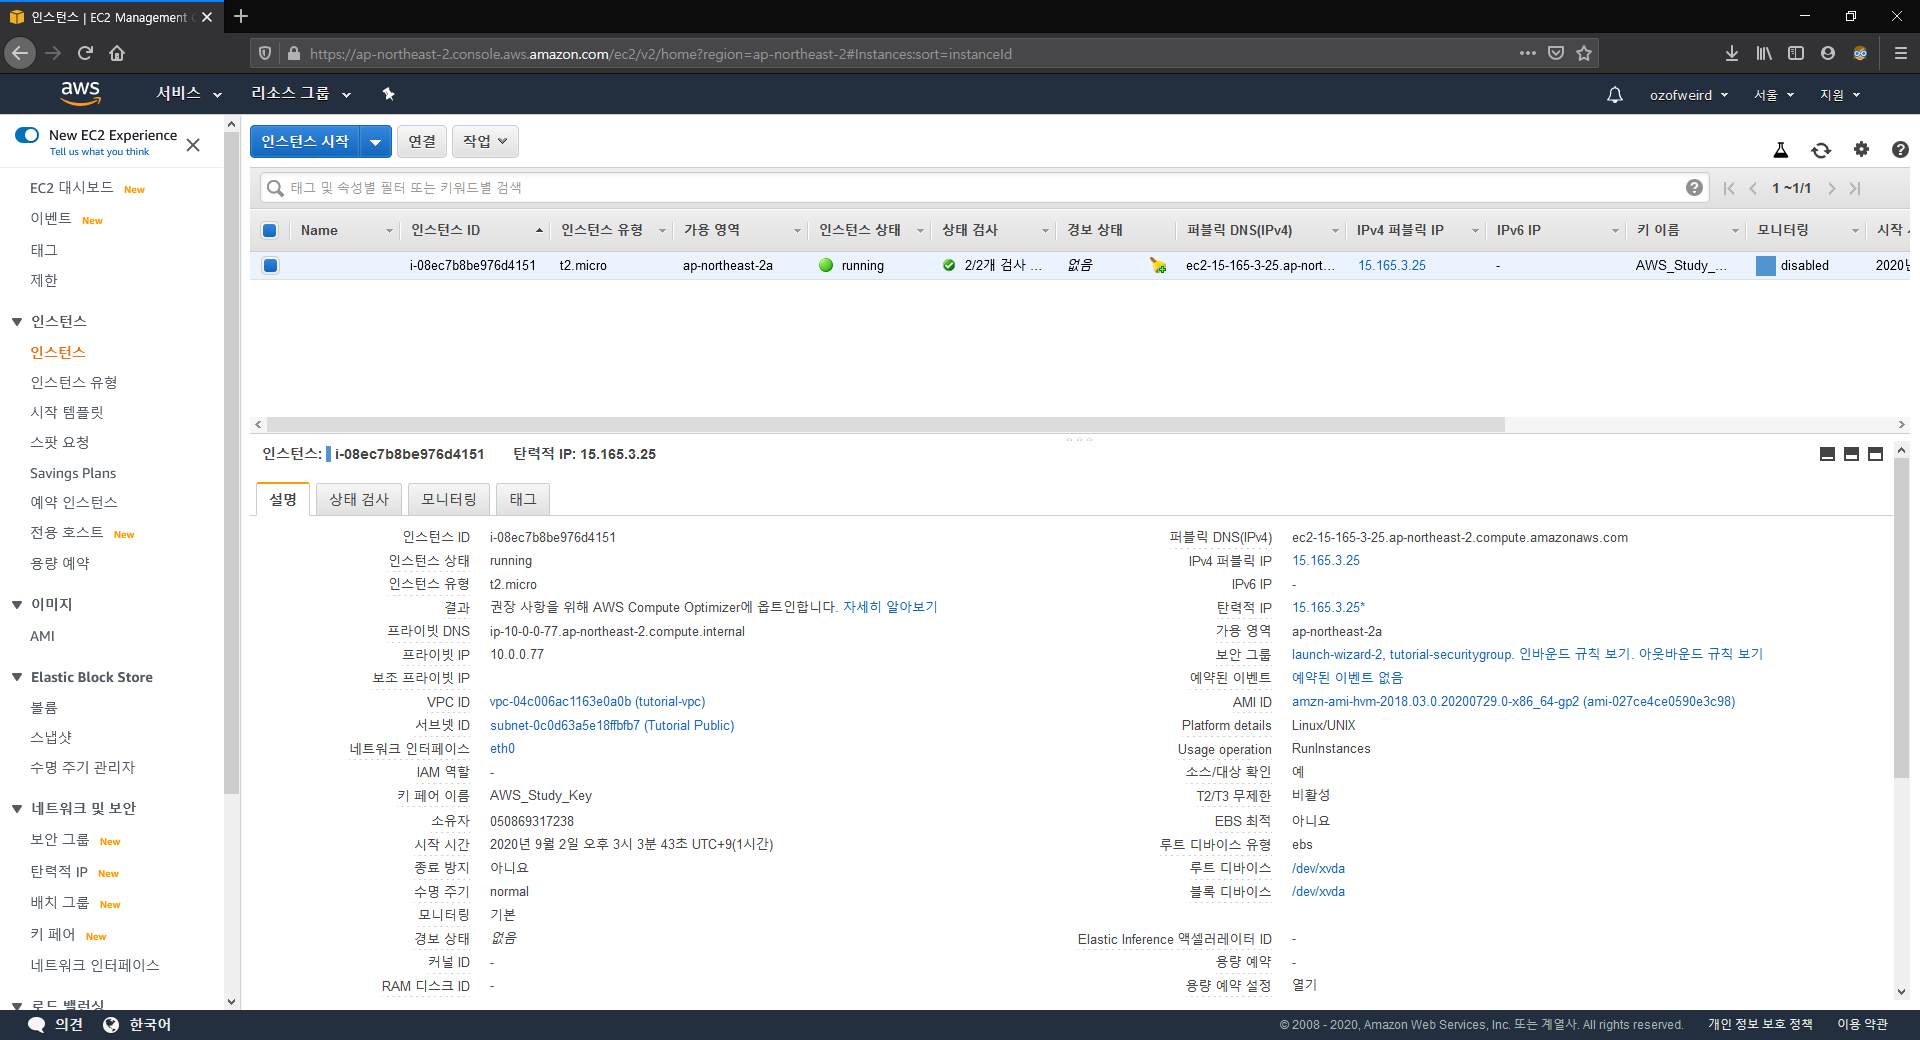Switch to the 태그 tab
Screen dimensions: 1920x1040
click(523, 499)
